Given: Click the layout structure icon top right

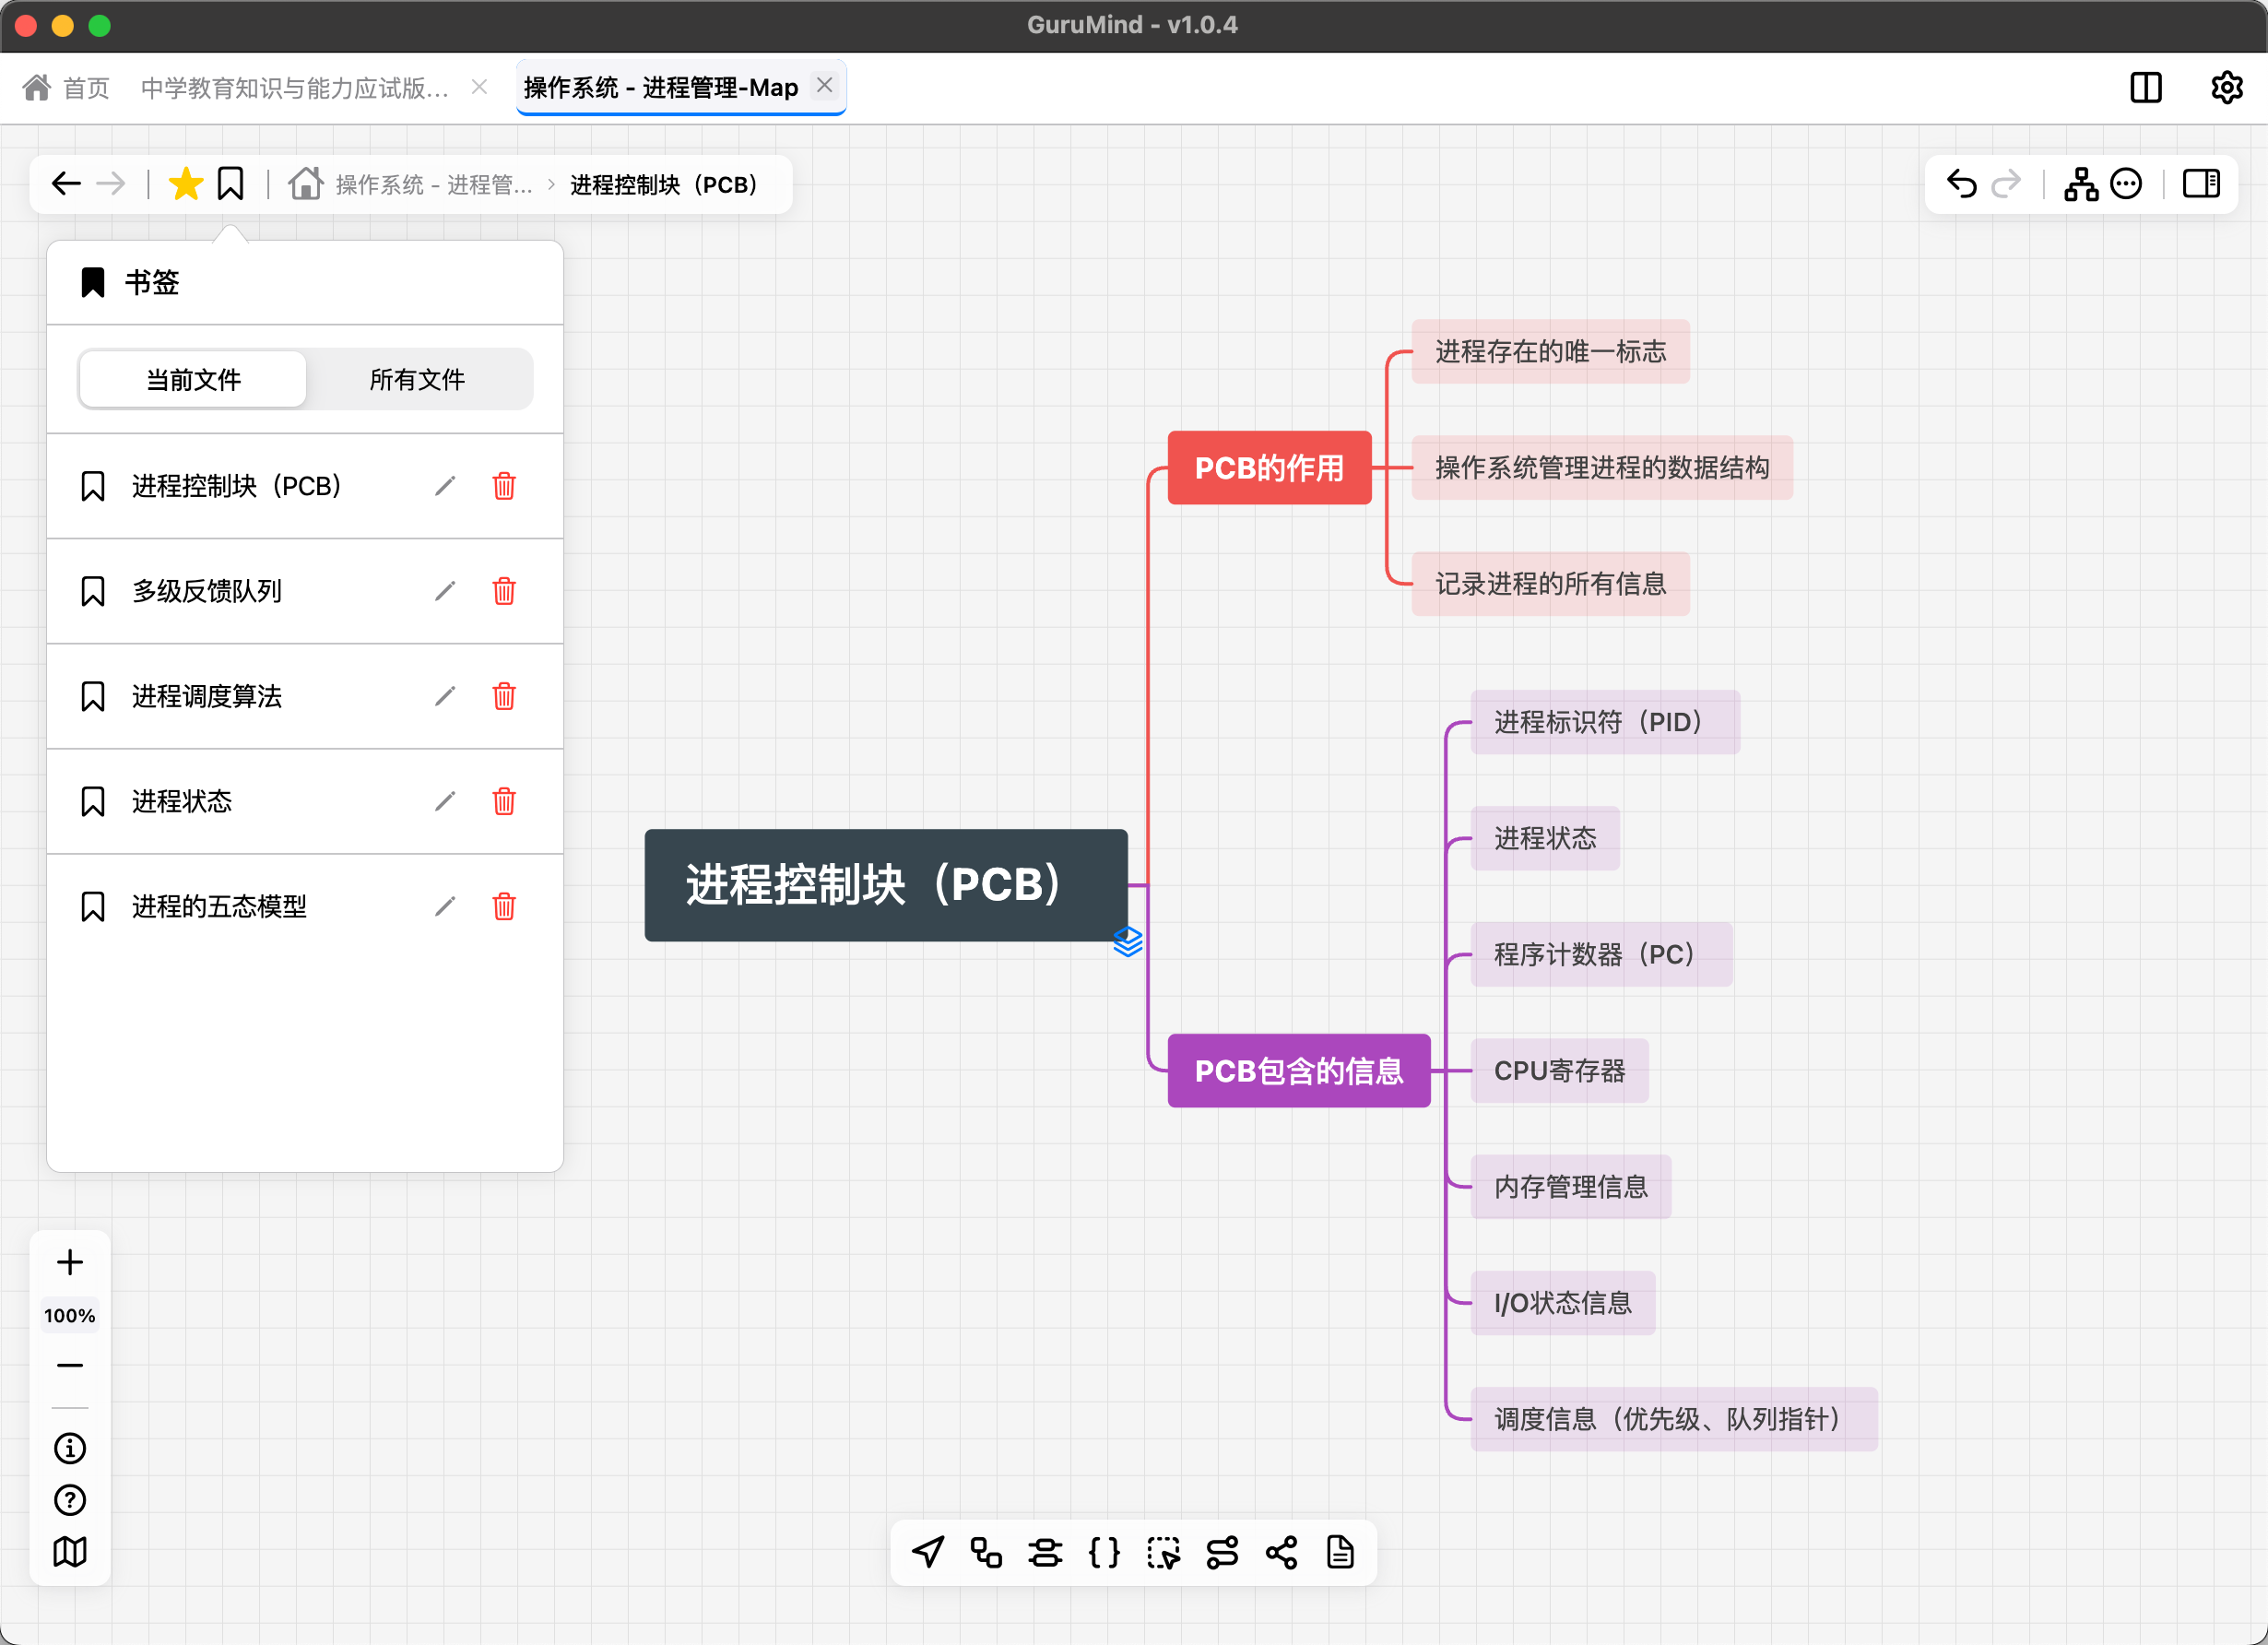Looking at the screenshot, I should (x=2081, y=184).
